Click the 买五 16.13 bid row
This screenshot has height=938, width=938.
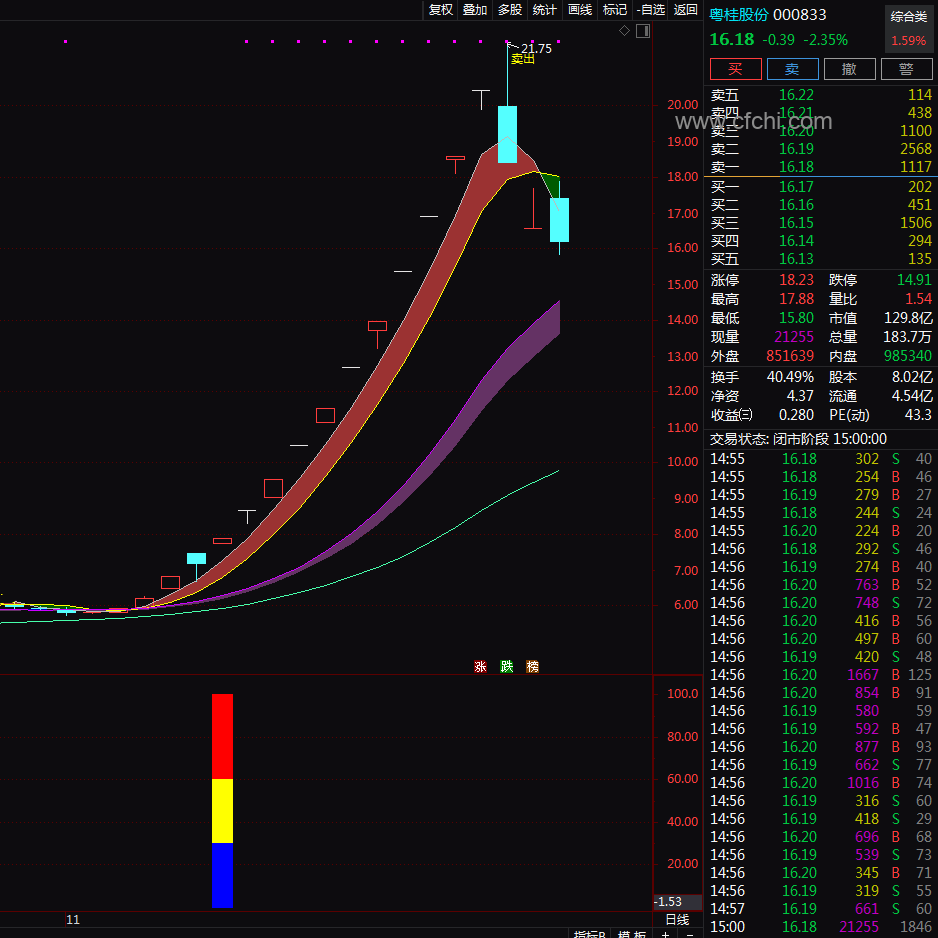tap(821, 259)
